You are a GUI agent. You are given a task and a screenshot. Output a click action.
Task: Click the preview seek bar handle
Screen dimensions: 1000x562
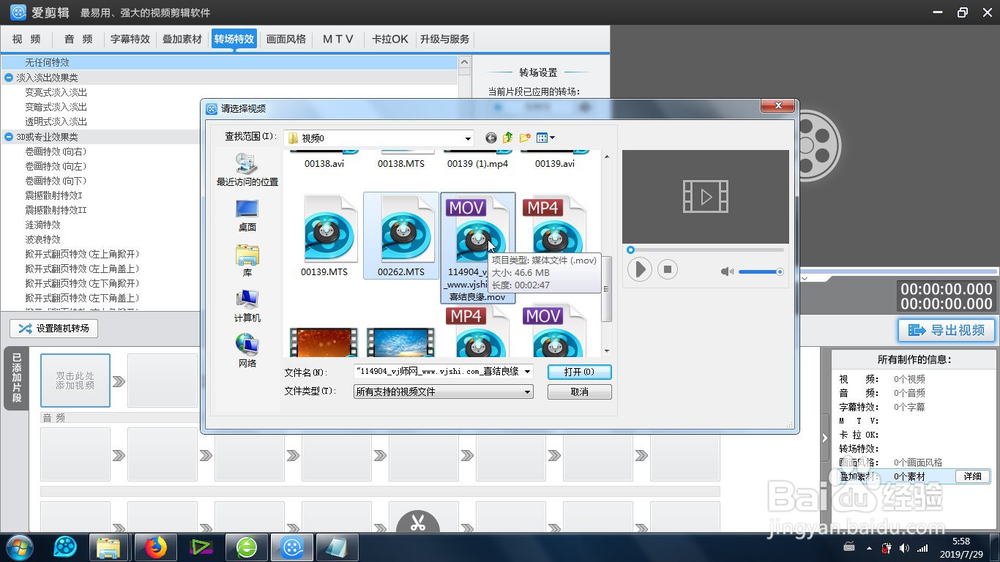coord(630,250)
